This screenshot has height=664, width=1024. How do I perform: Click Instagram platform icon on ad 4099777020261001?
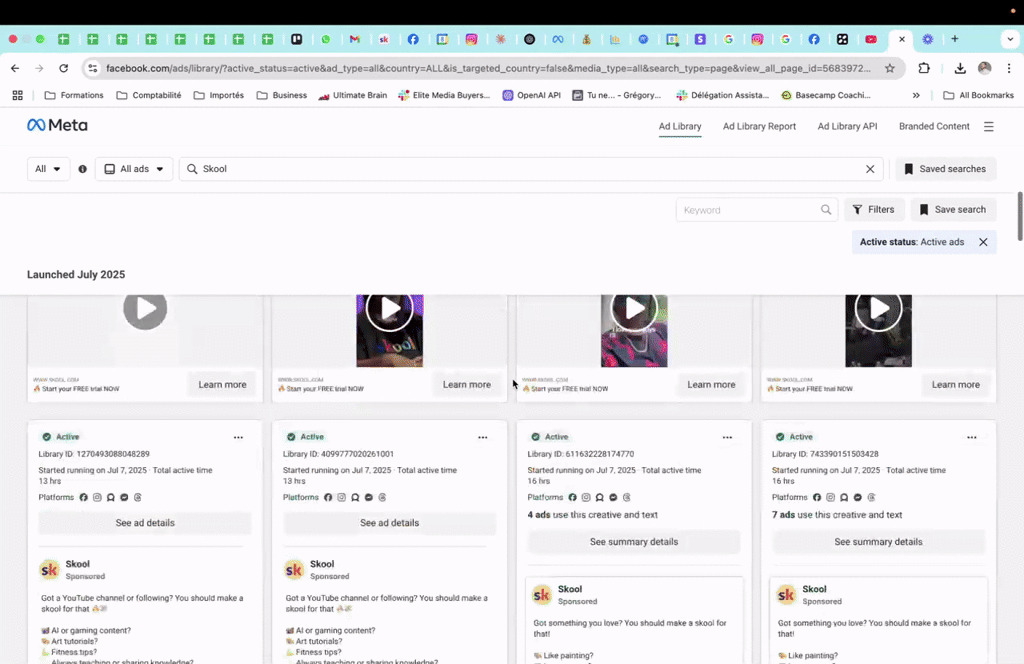tap(342, 498)
